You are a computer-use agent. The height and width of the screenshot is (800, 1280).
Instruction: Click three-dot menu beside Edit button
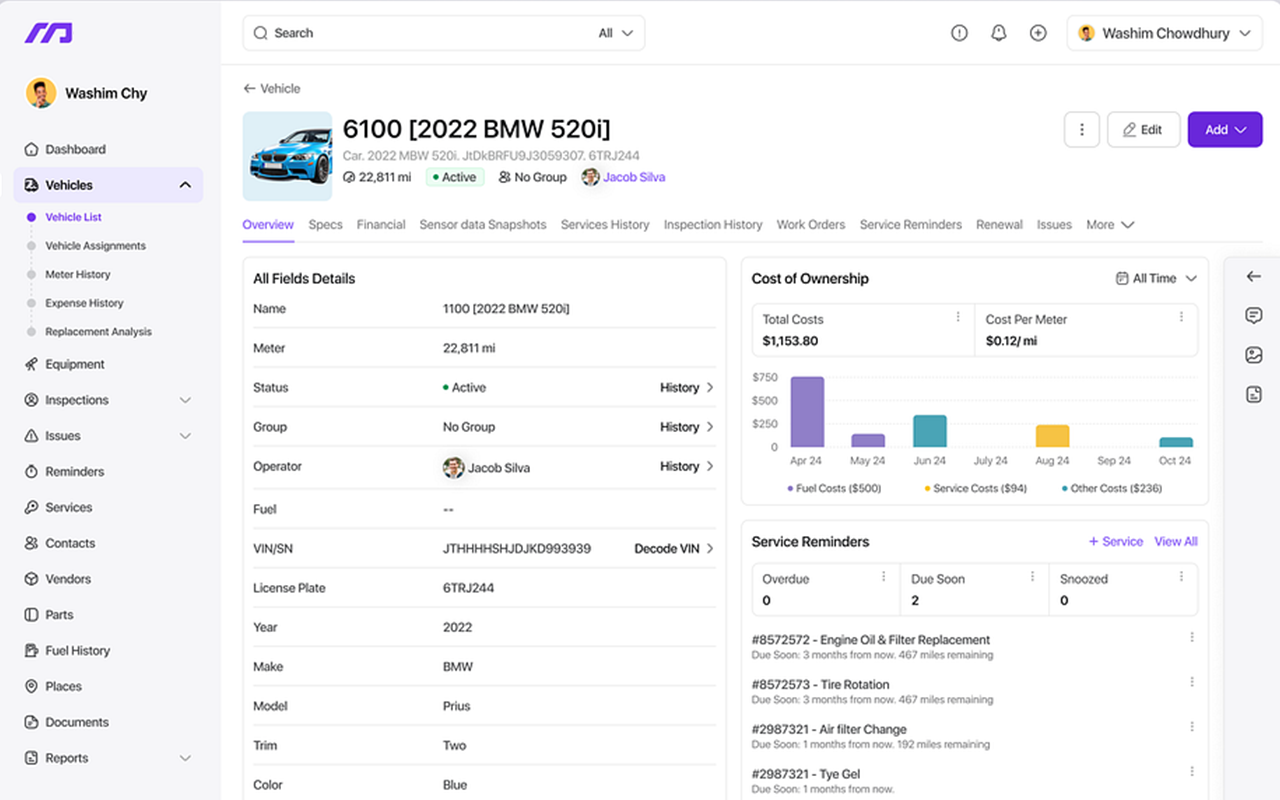[x=1082, y=130]
